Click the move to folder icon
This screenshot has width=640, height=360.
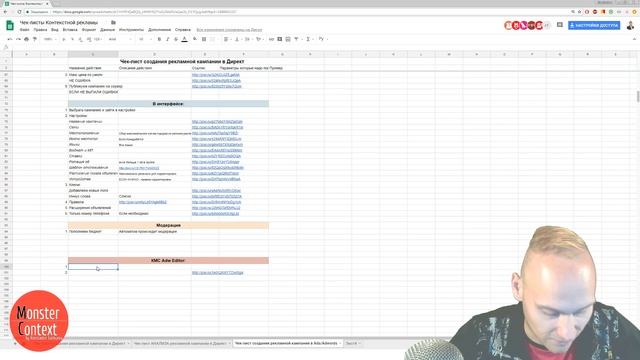tap(113, 22)
